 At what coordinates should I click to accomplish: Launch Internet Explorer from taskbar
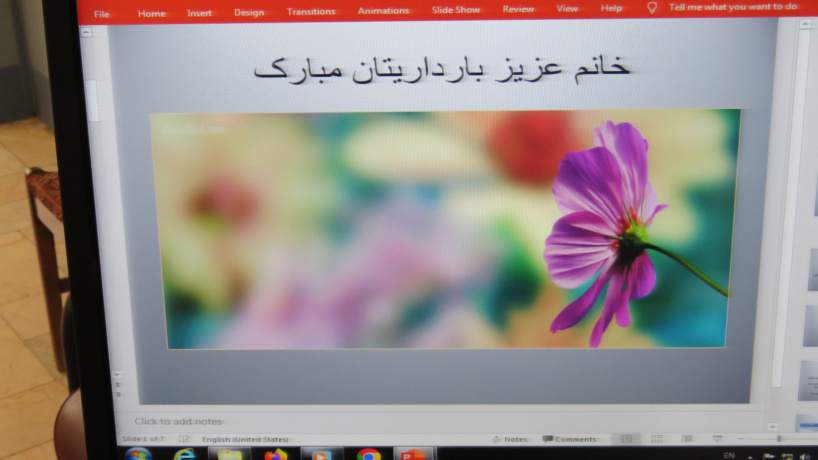click(x=184, y=454)
